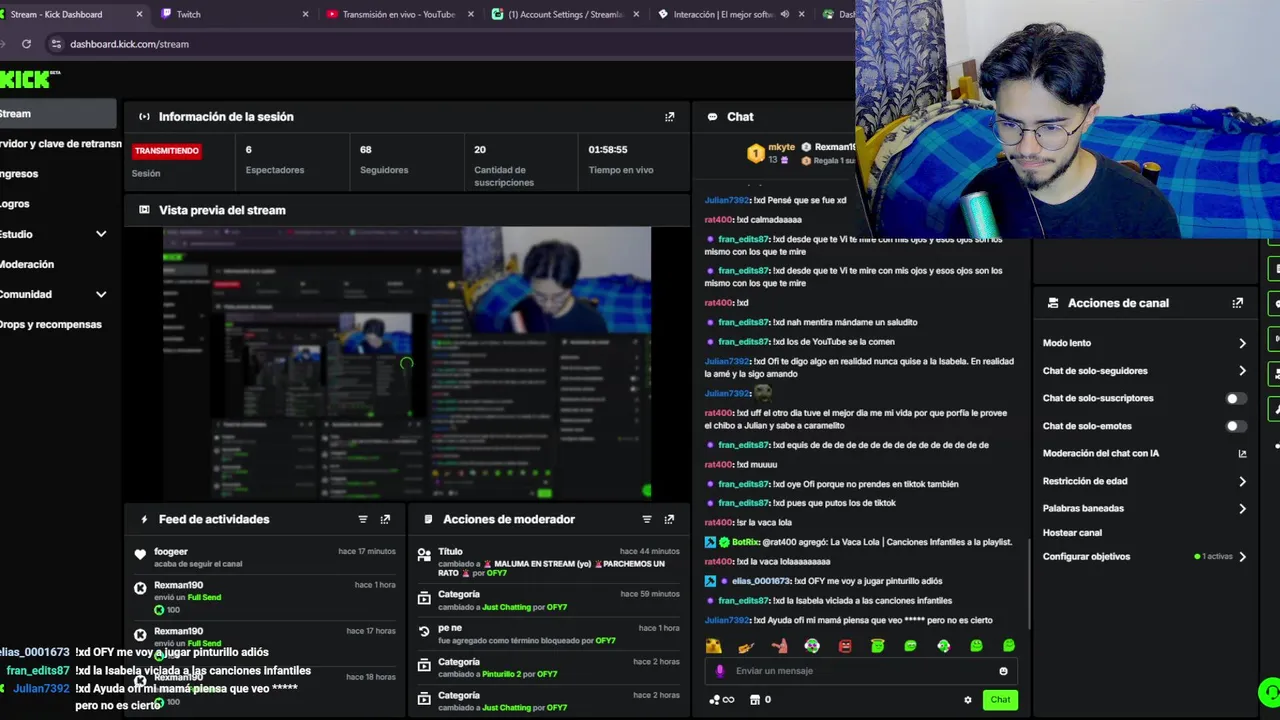Open Chat de solo-seguidores options
Image resolution: width=1280 pixels, height=720 pixels.
click(x=1144, y=371)
